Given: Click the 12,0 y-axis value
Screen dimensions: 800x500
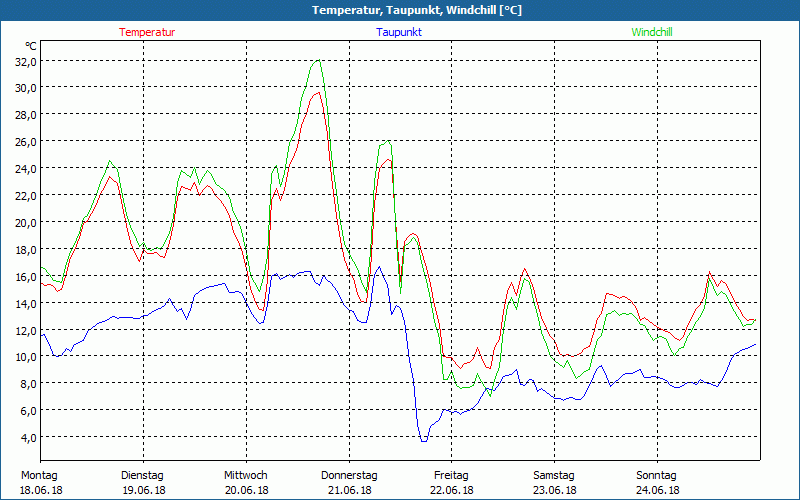Looking at the screenshot, I should pyautogui.click(x=26, y=331).
